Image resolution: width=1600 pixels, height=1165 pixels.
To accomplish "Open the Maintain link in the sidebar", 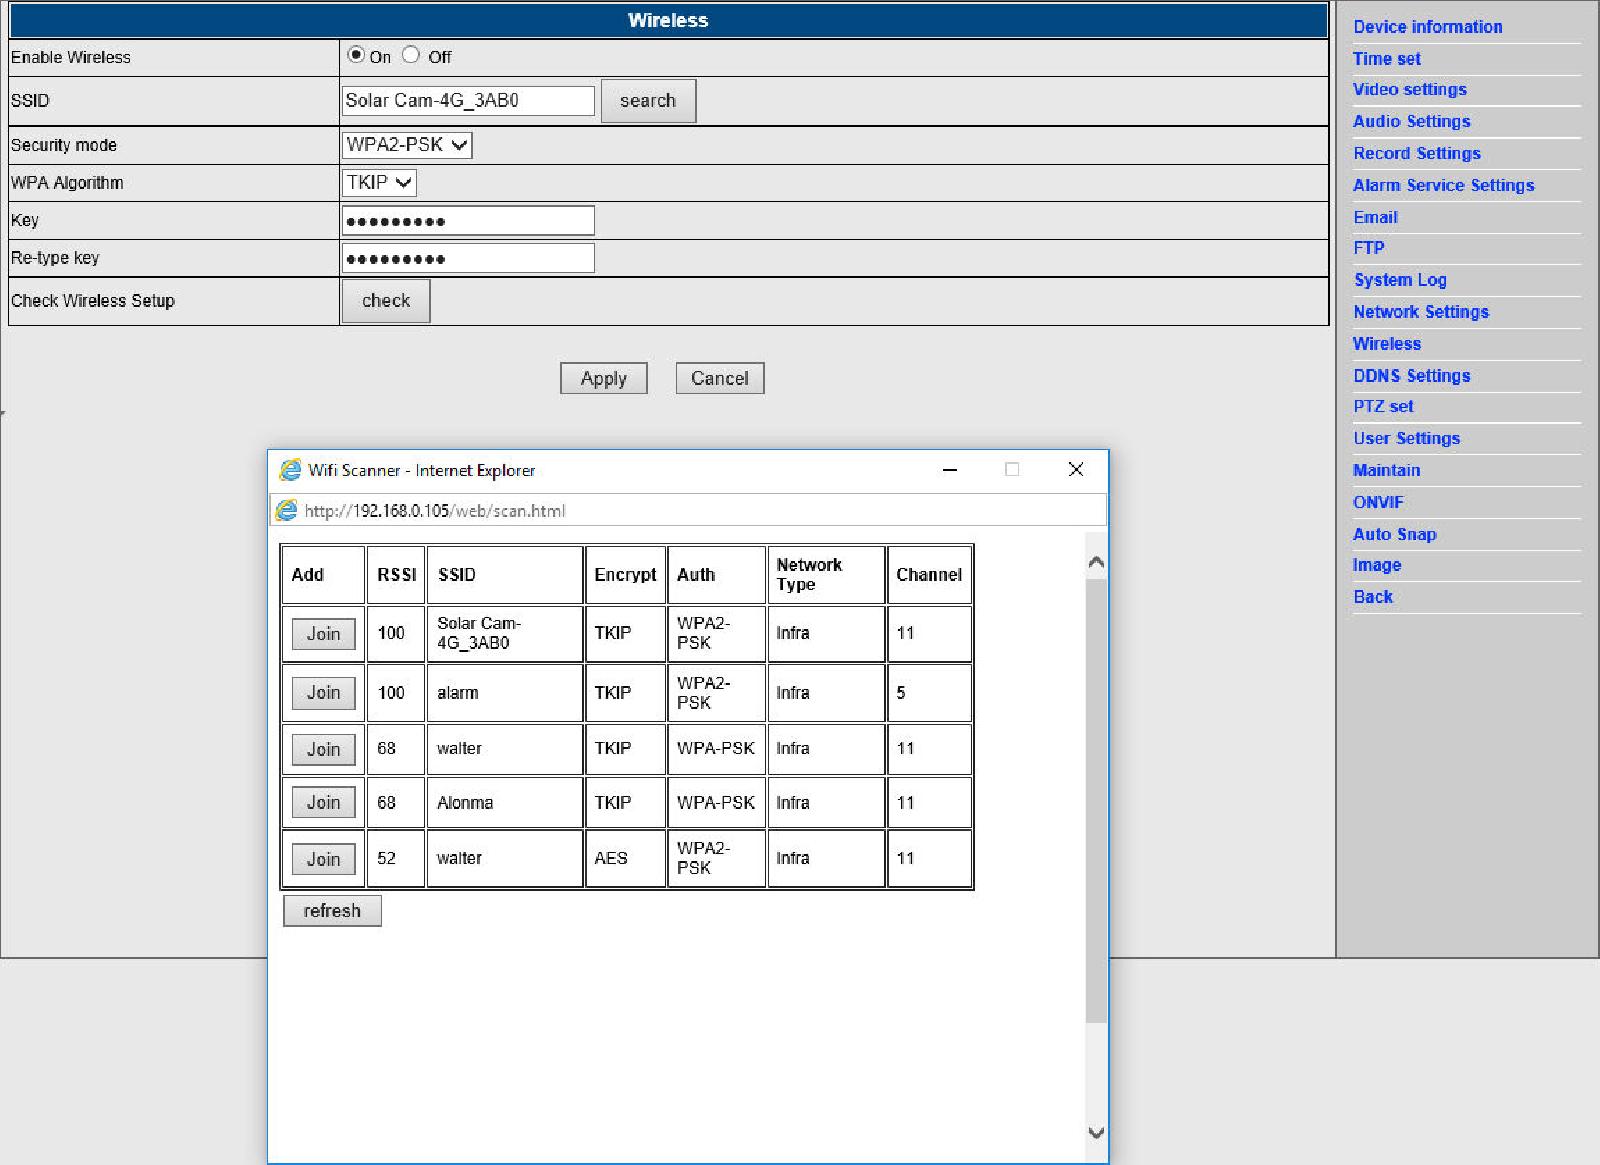I will (1386, 470).
